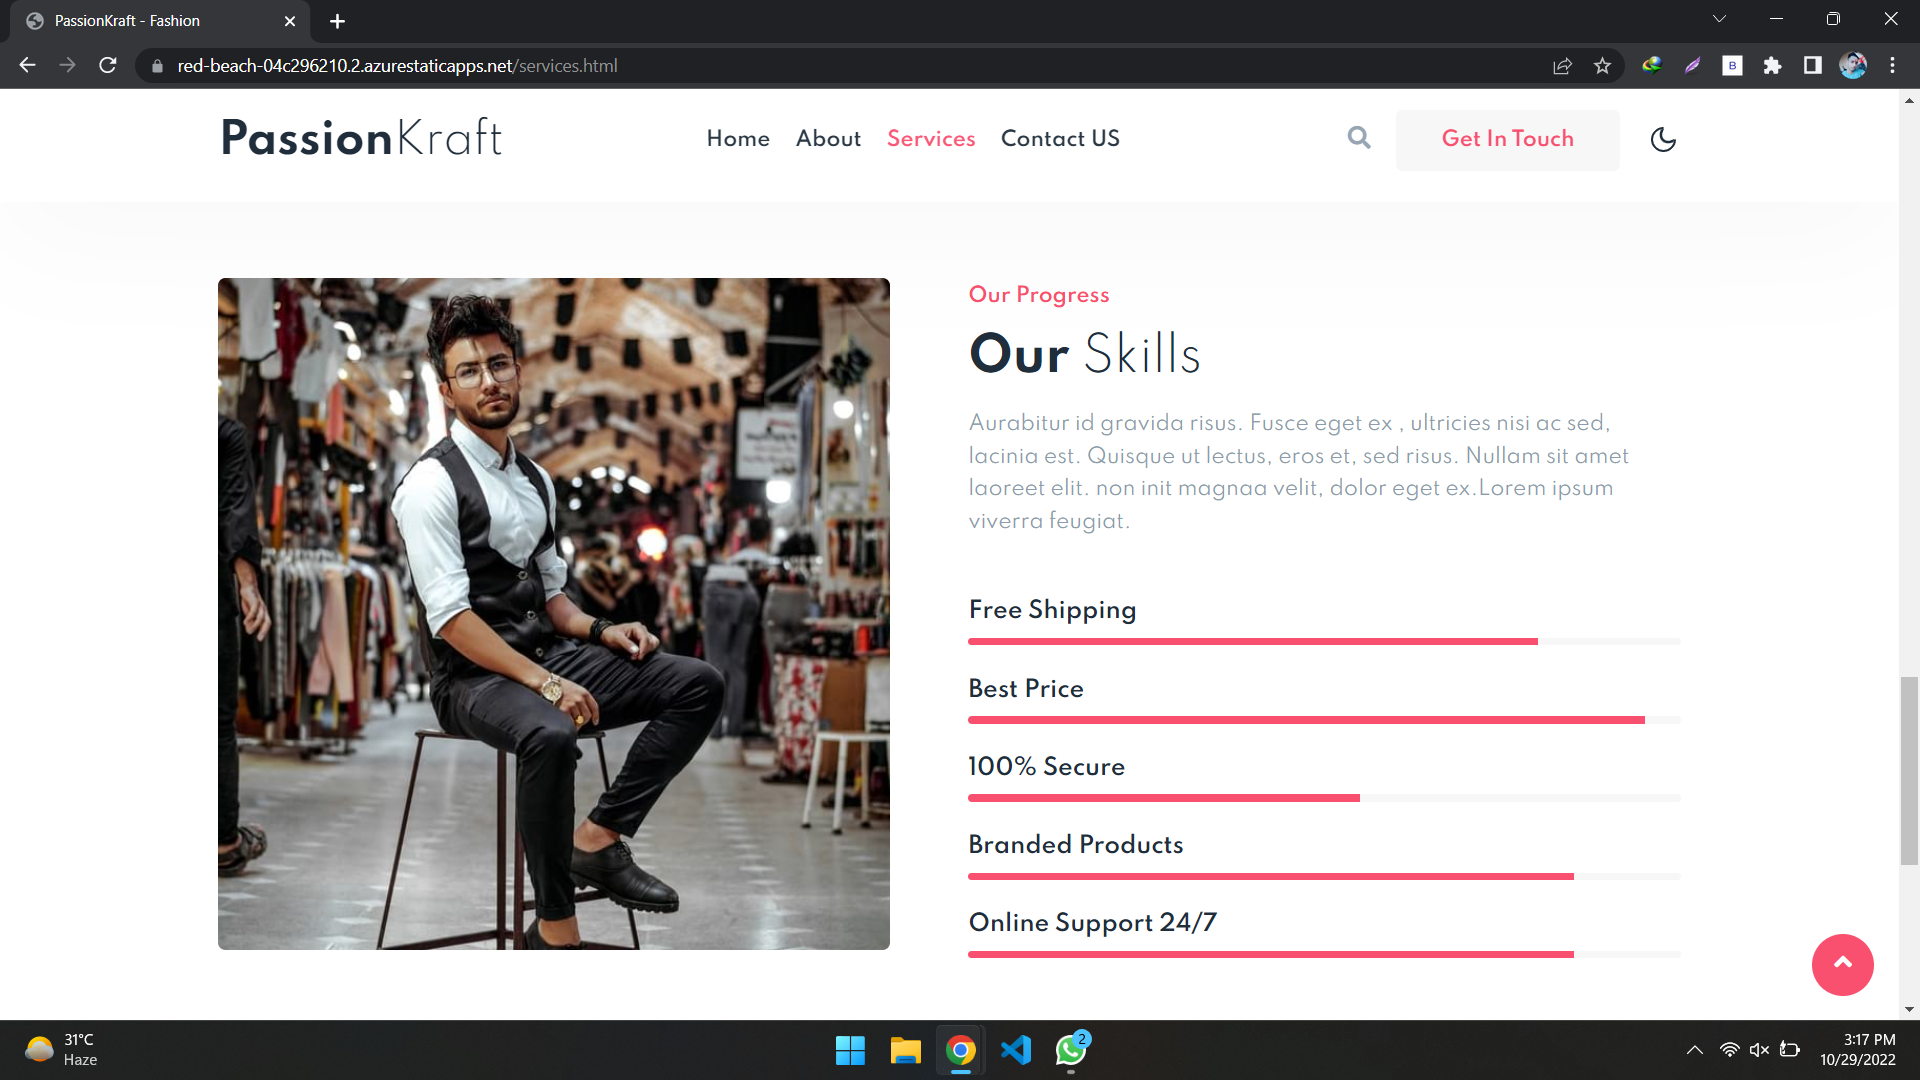1920x1080 pixels.
Task: Open the search on PassionKraft navbar
Action: [x=1358, y=138]
